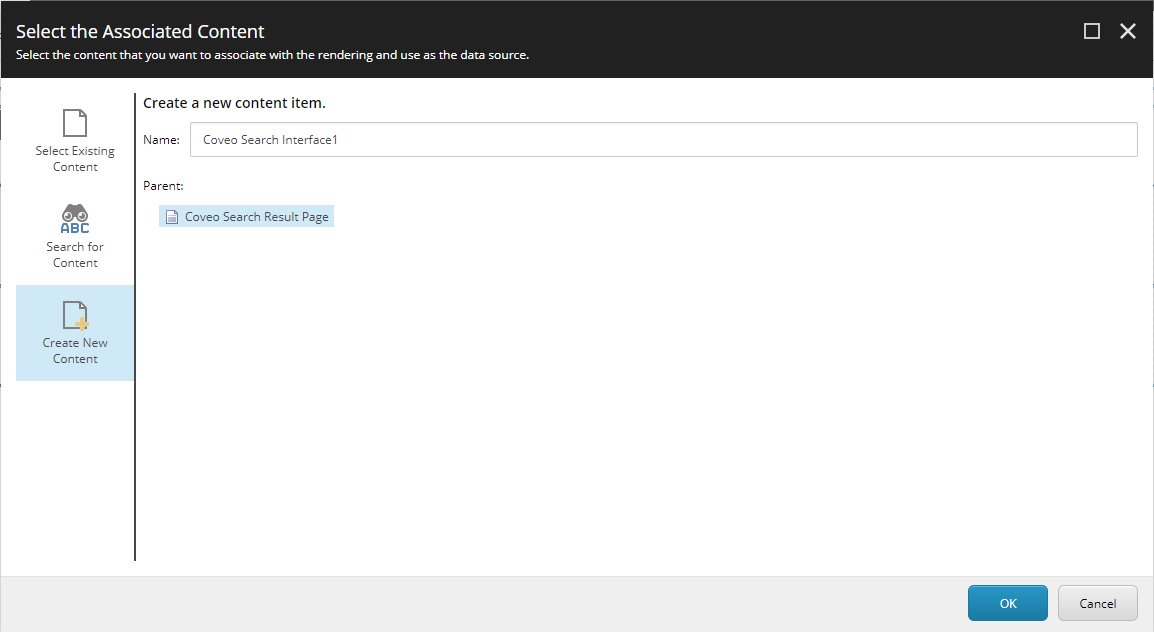
Task: Switch to Search for Content
Action: point(75,237)
